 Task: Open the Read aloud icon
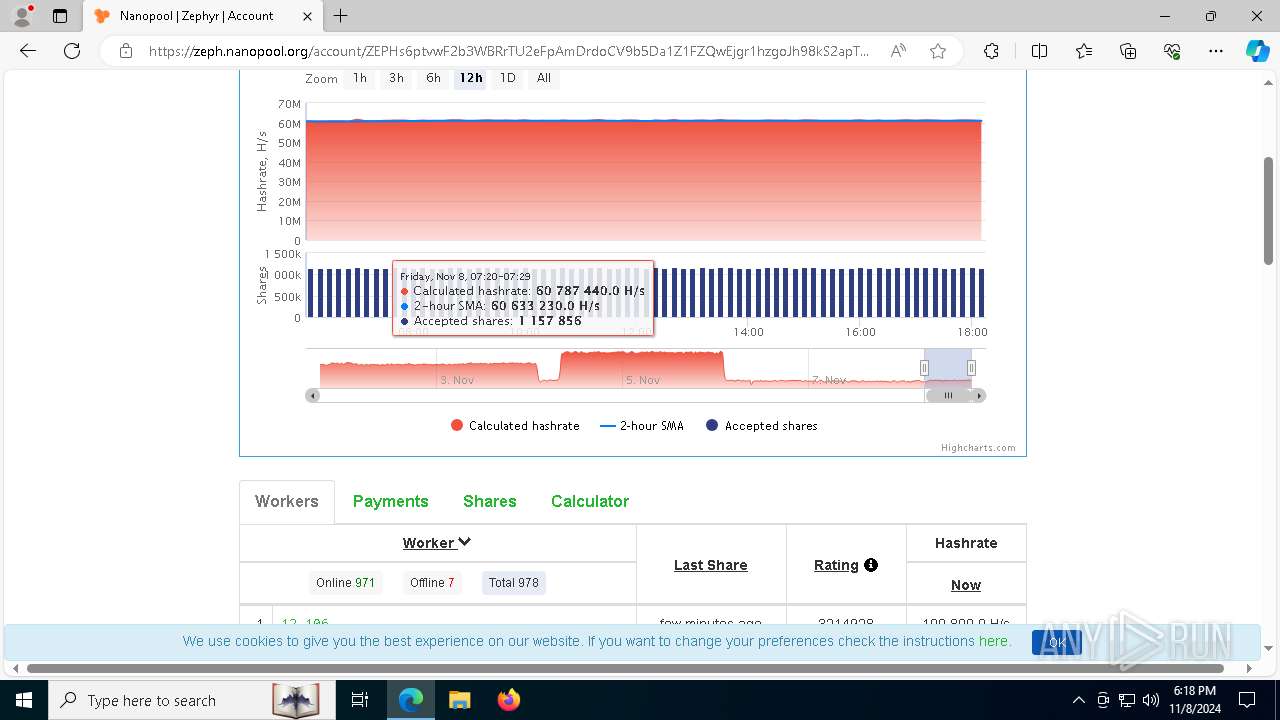tap(898, 51)
